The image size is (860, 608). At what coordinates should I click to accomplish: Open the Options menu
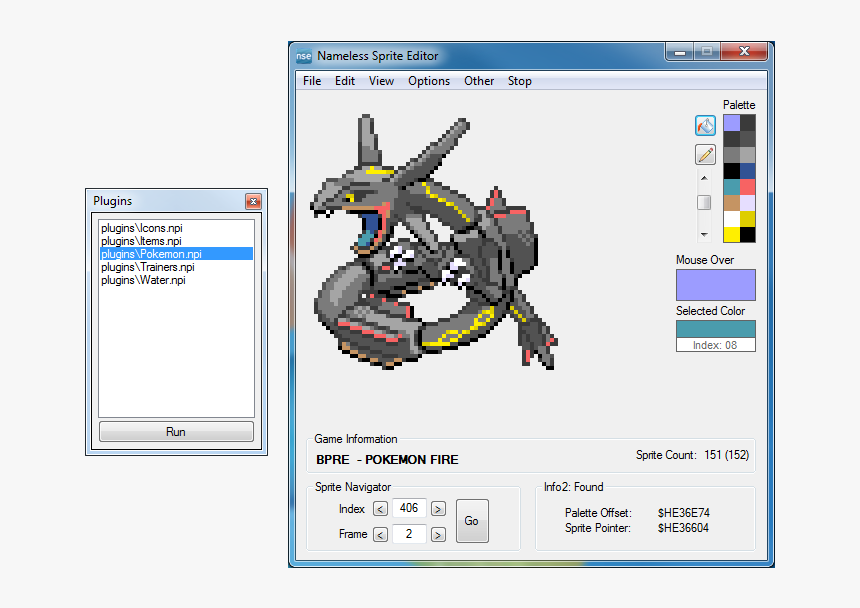coord(429,81)
